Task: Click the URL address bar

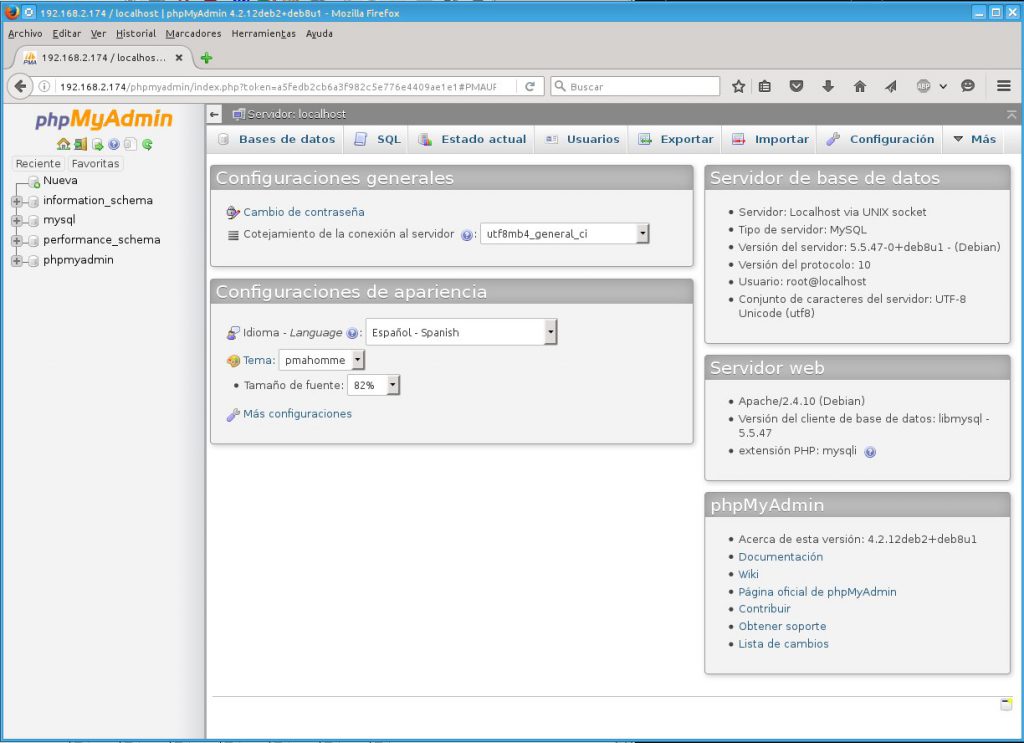Action: [x=278, y=86]
